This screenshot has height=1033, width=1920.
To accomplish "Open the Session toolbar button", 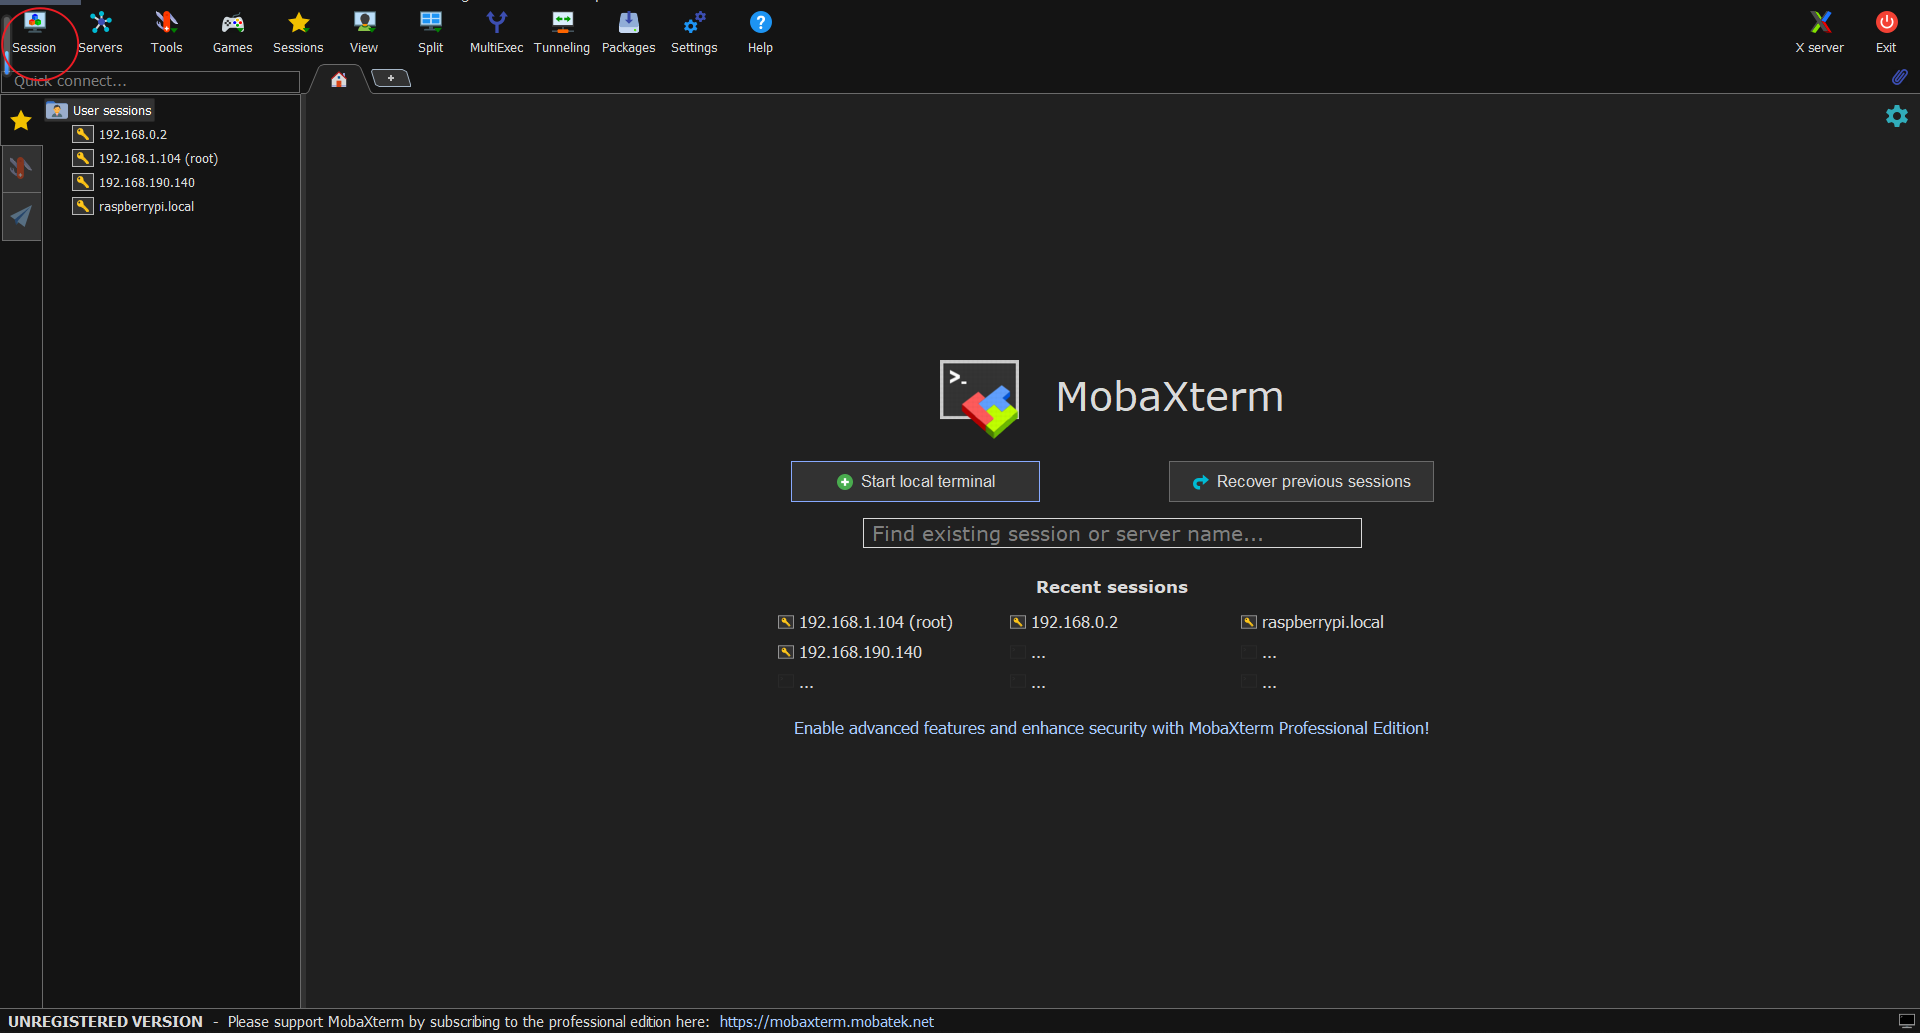I will pyautogui.click(x=34, y=32).
